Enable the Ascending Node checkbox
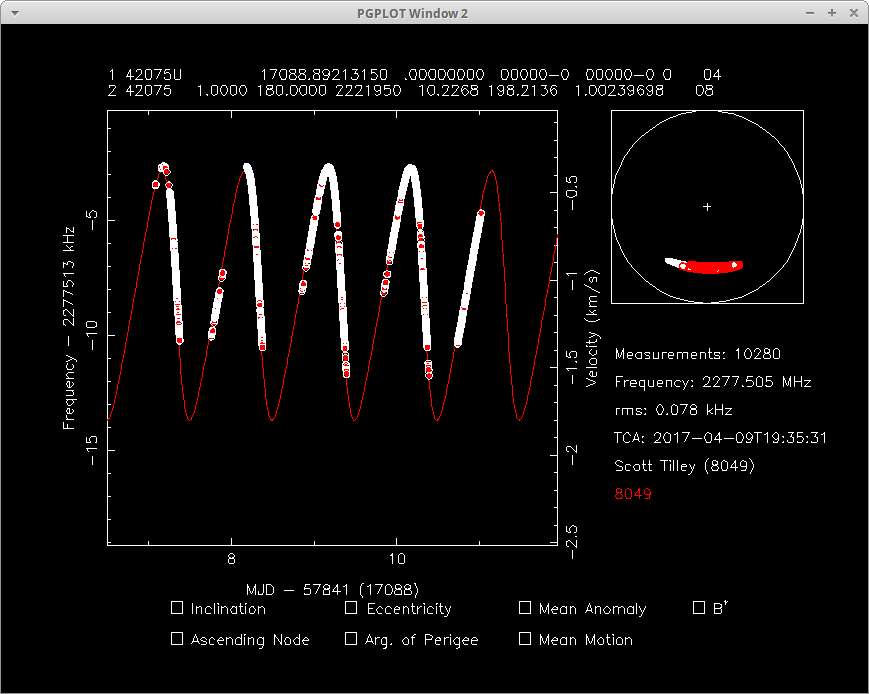Image resolution: width=869 pixels, height=694 pixels. click(177, 639)
